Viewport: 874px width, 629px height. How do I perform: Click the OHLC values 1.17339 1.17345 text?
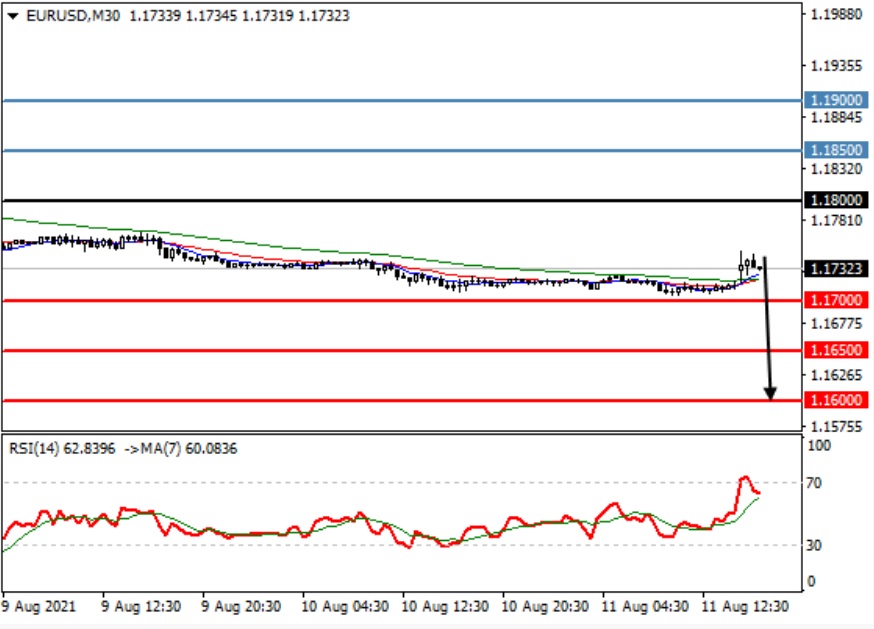click(183, 16)
